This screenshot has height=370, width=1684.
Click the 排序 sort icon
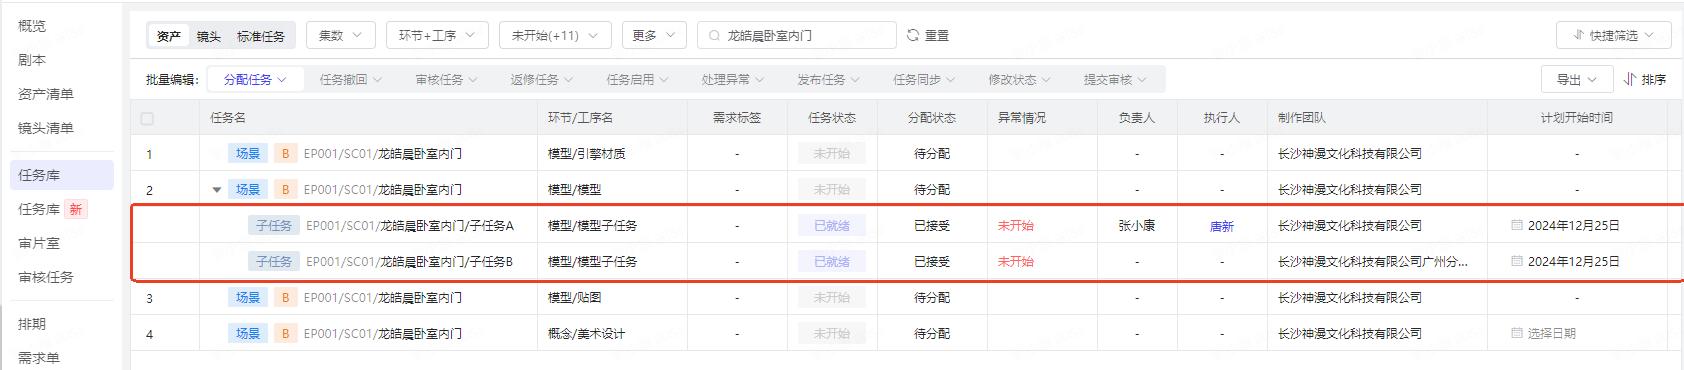(1629, 79)
